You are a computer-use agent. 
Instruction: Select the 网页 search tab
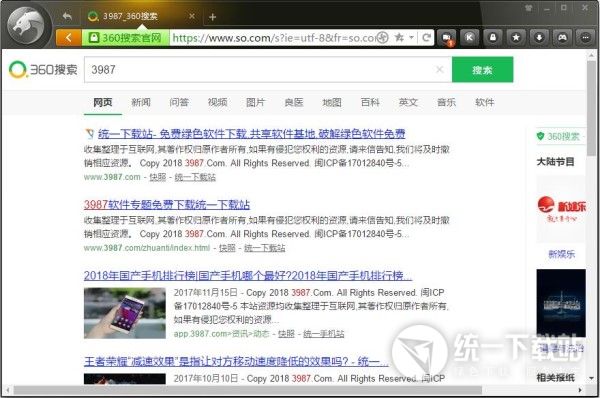[x=103, y=102]
